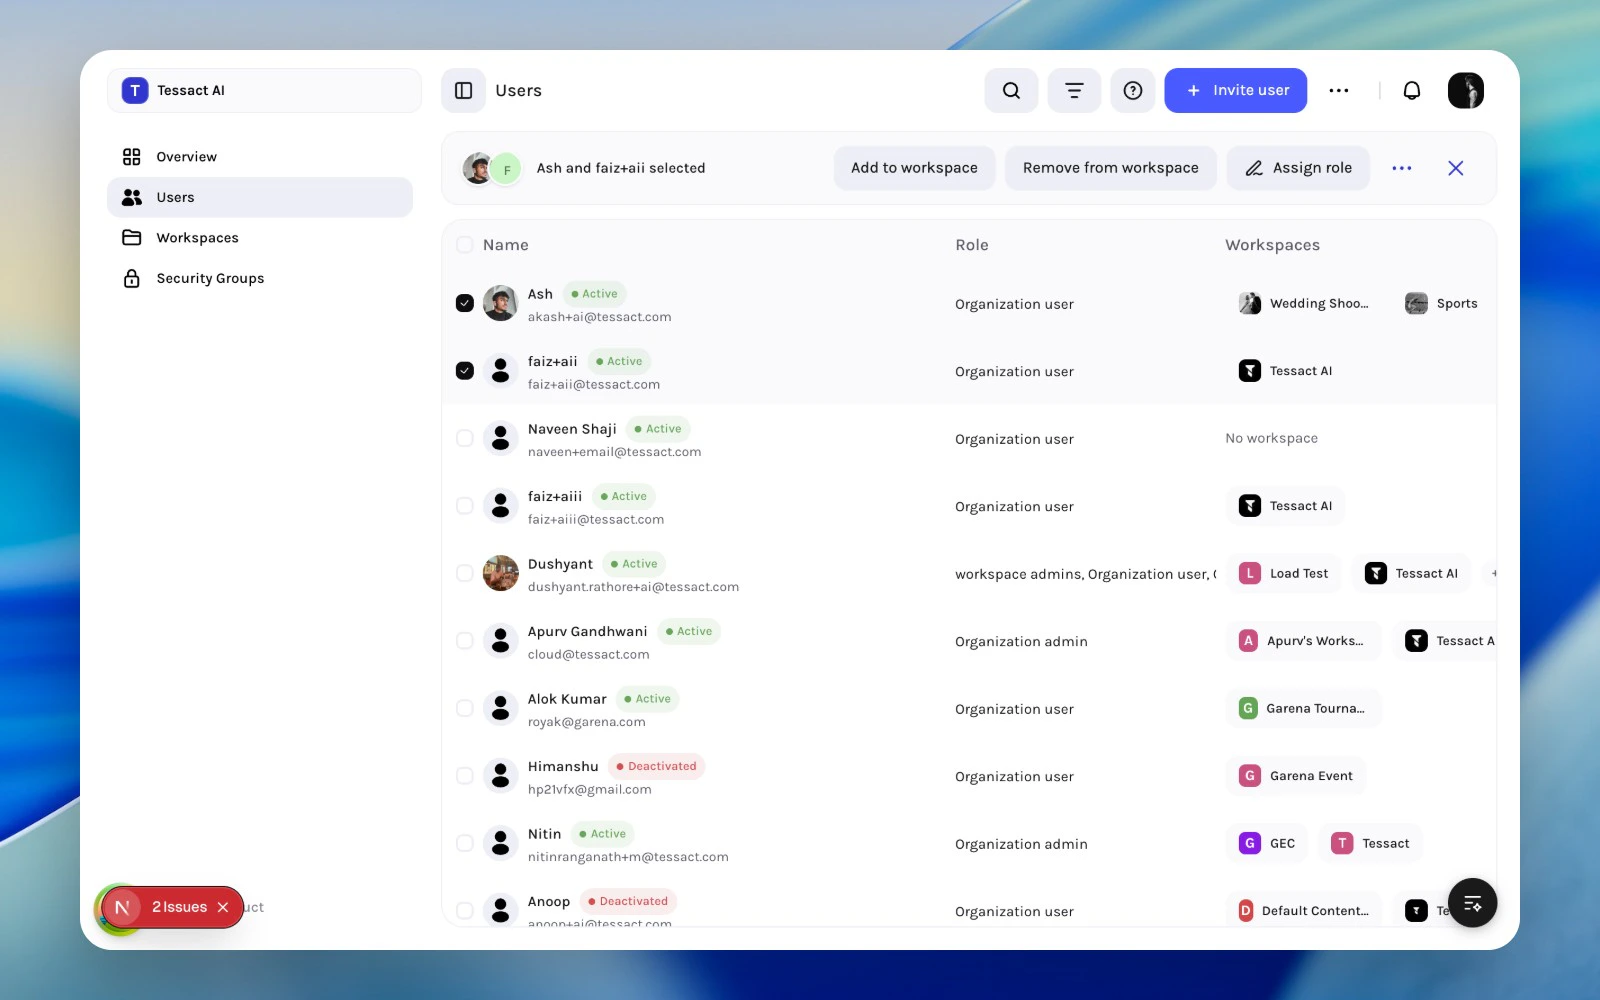This screenshot has width=1600, height=1000.
Task: Click Dushyant's workspace admins role text
Action: (x=1085, y=574)
